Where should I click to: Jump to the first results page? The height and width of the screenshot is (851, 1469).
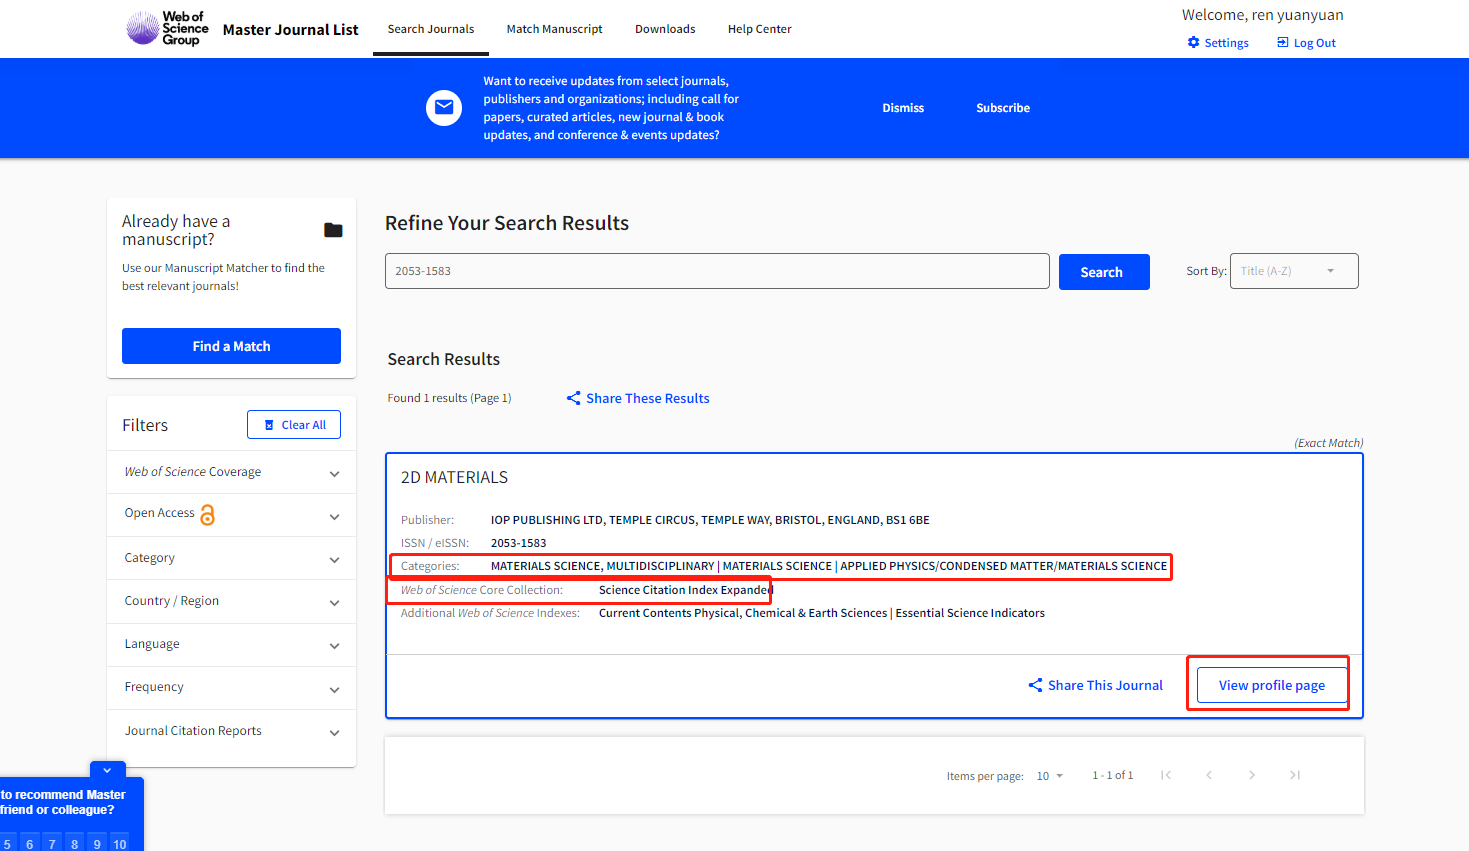(1166, 775)
